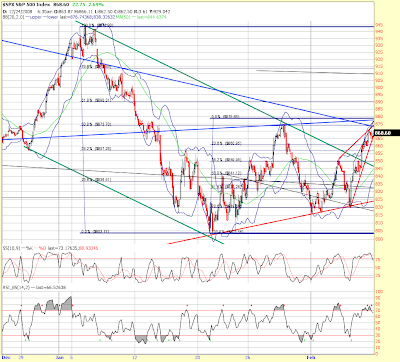This screenshot has width=400, height=362.
Task: Click the "850" price axis label
Action: pyautogui.click(x=379, y=161)
